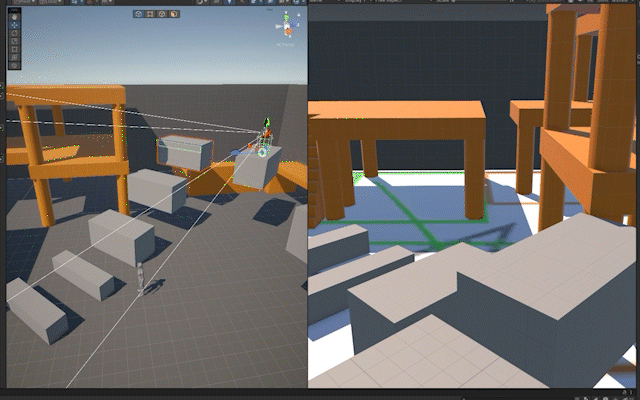Select the Hand view tool
The width and height of the screenshot is (640, 400).
pos(15,17)
